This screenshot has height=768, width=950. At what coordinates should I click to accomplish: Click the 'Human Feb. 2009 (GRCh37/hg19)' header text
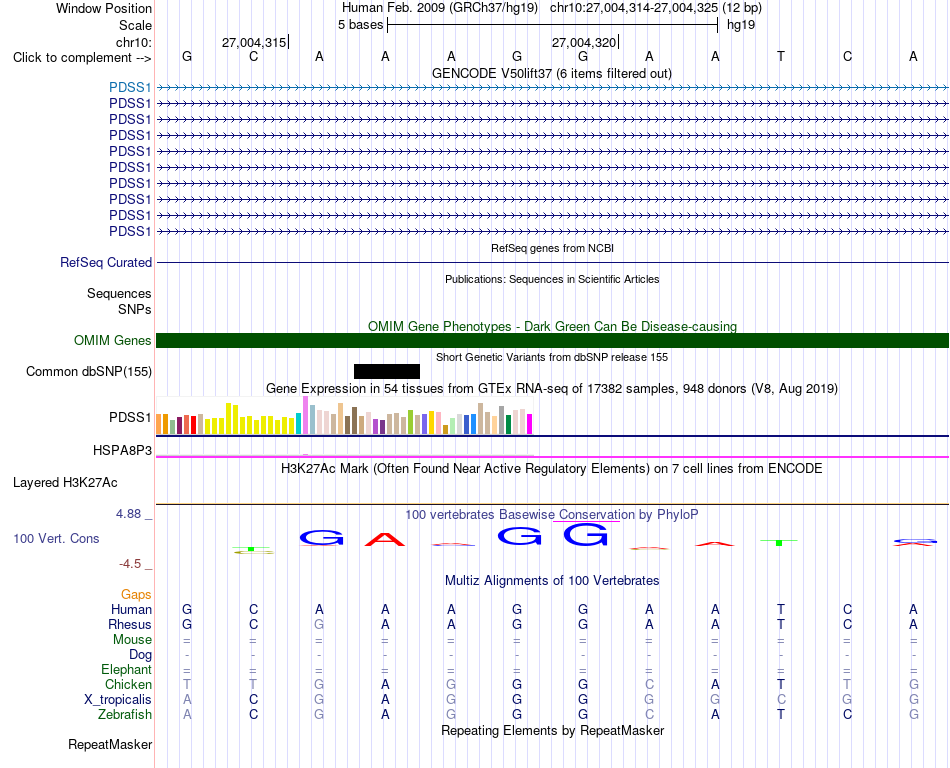[440, 8]
